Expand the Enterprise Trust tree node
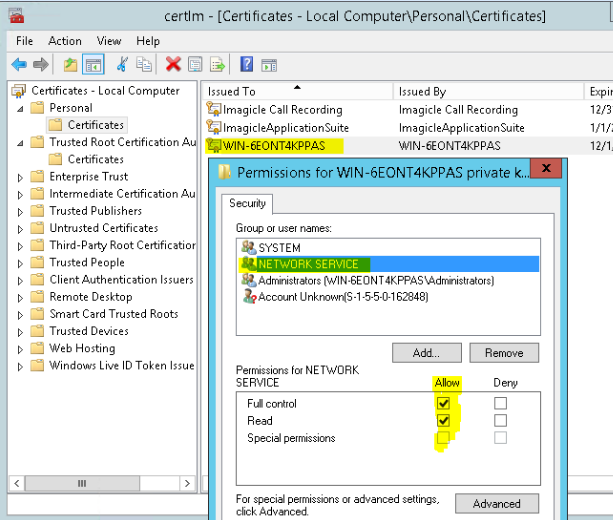 coord(22,177)
